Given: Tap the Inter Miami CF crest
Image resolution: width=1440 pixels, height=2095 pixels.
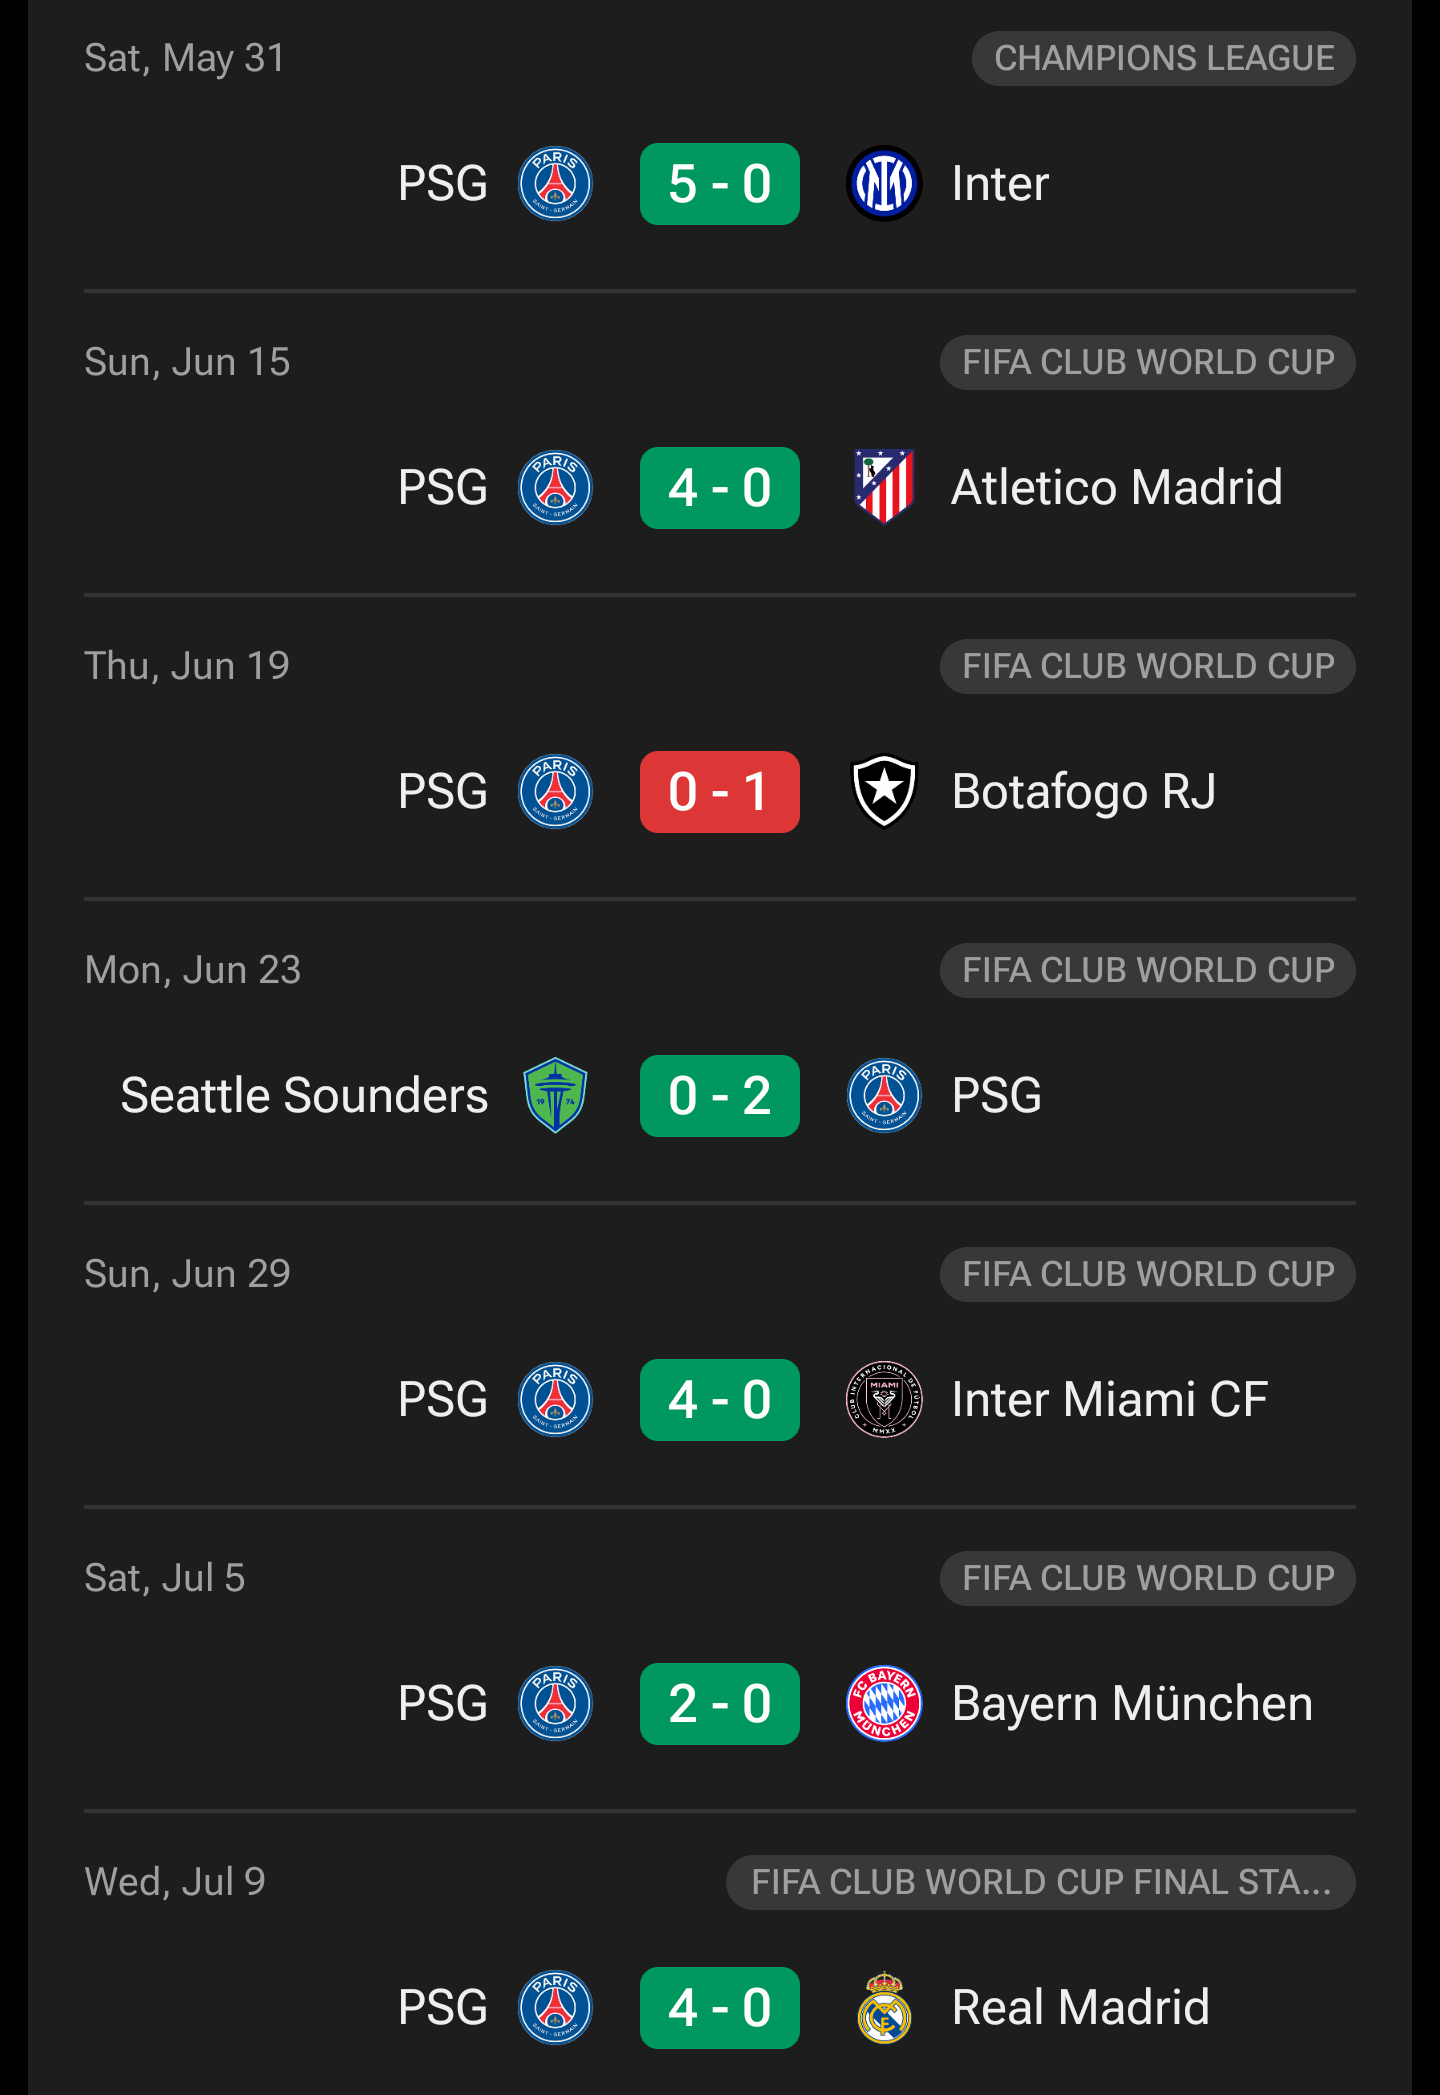Looking at the screenshot, I should tap(884, 1400).
